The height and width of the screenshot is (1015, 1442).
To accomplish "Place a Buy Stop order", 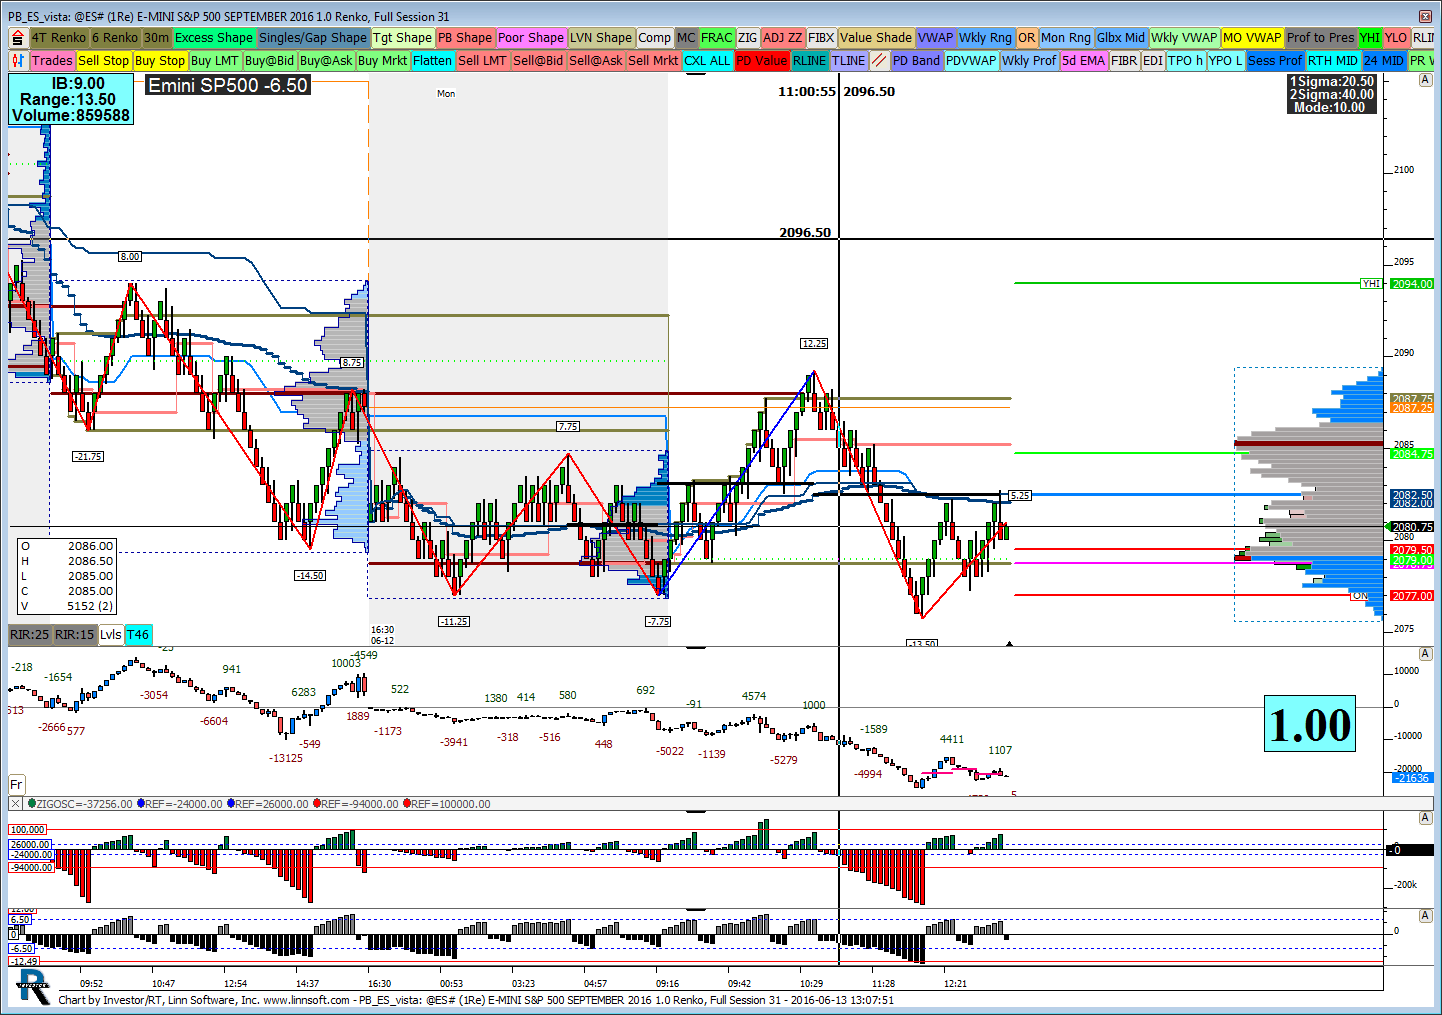I will click(x=160, y=61).
